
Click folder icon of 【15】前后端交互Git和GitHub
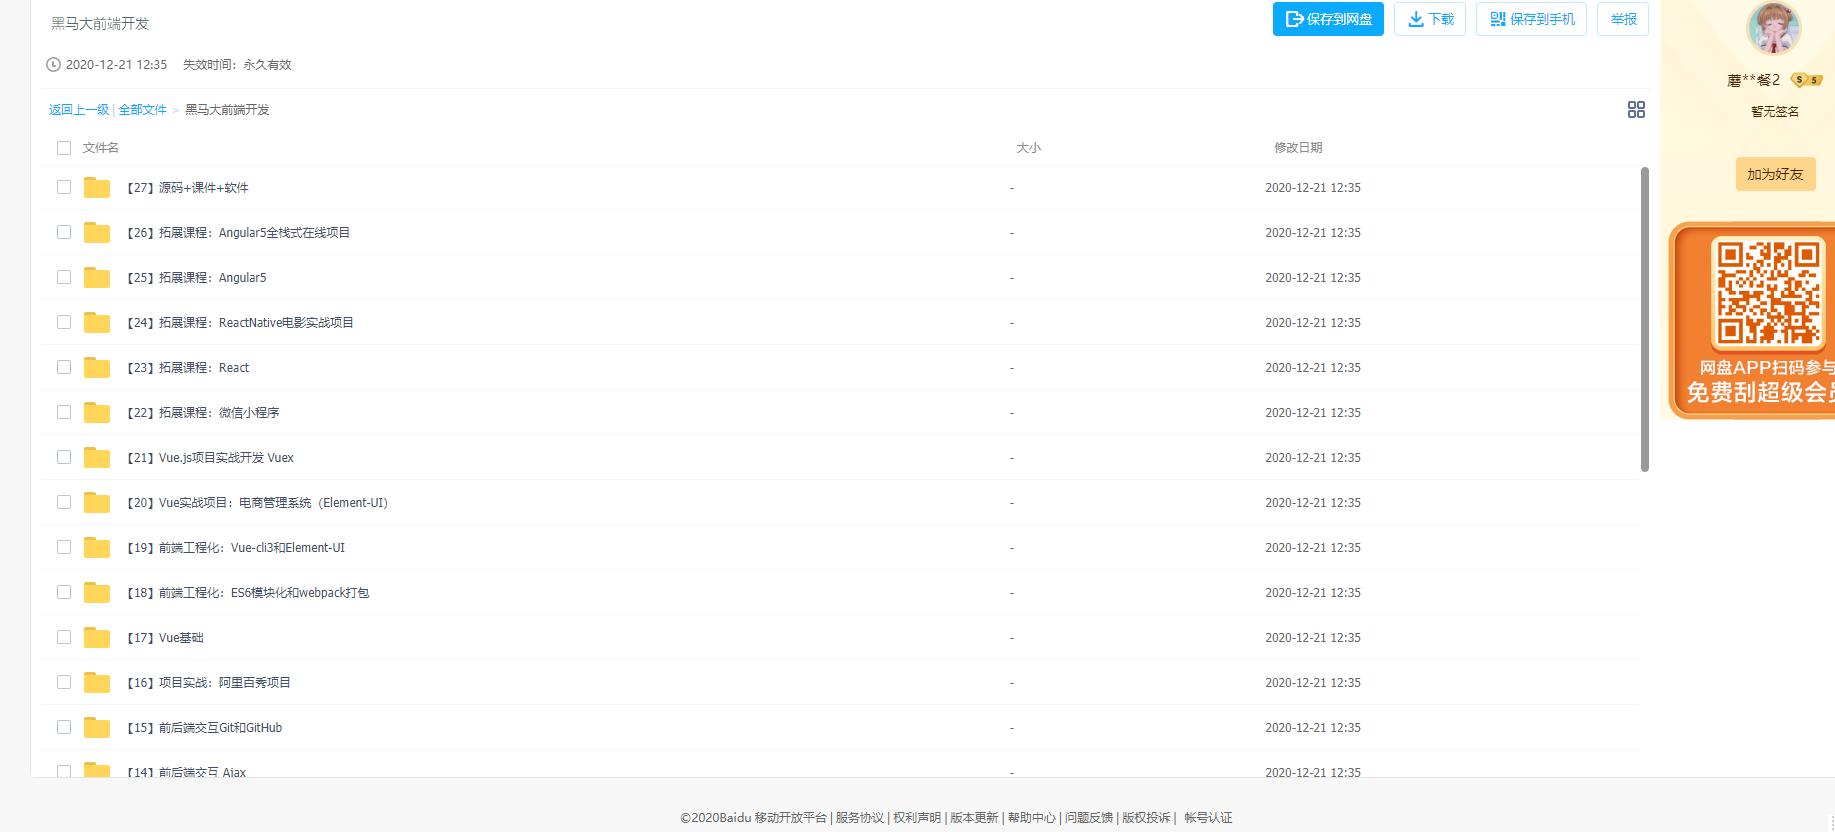97,727
